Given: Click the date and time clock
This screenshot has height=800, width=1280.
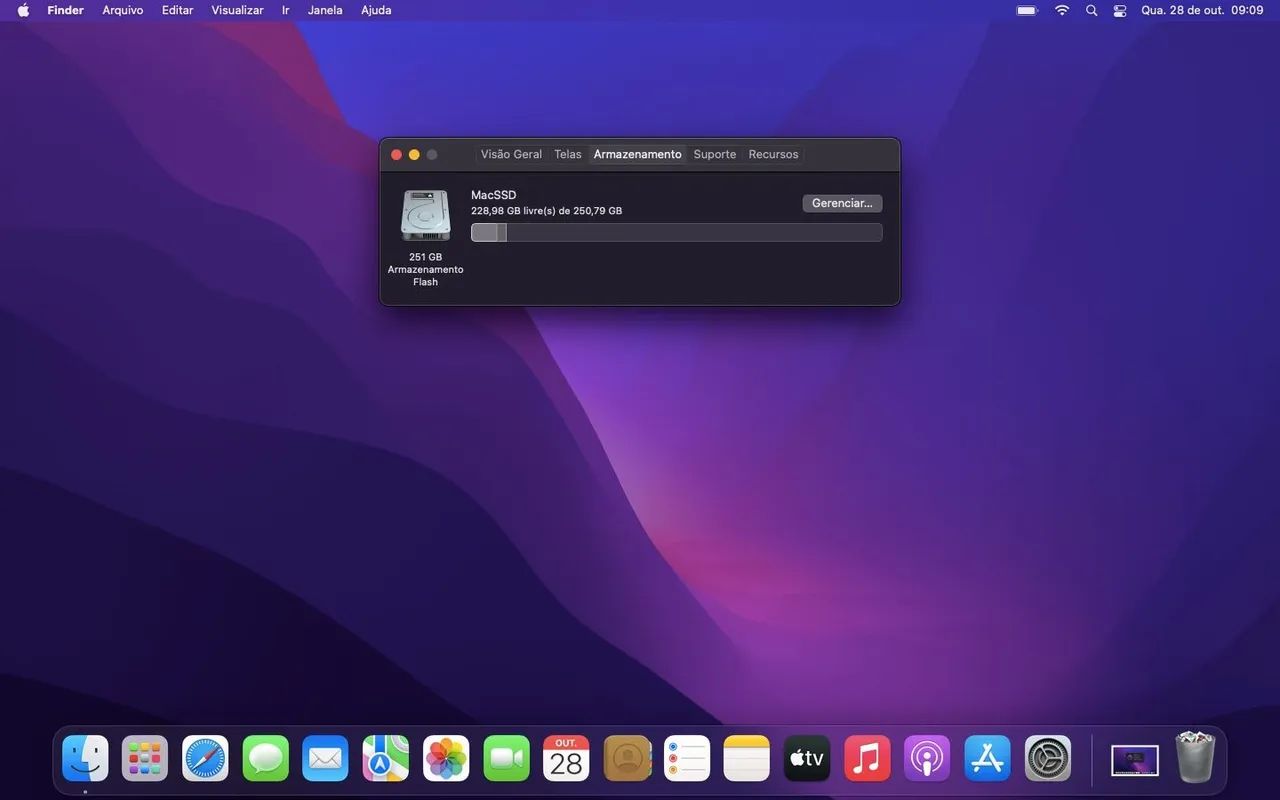Looking at the screenshot, I should [x=1202, y=10].
